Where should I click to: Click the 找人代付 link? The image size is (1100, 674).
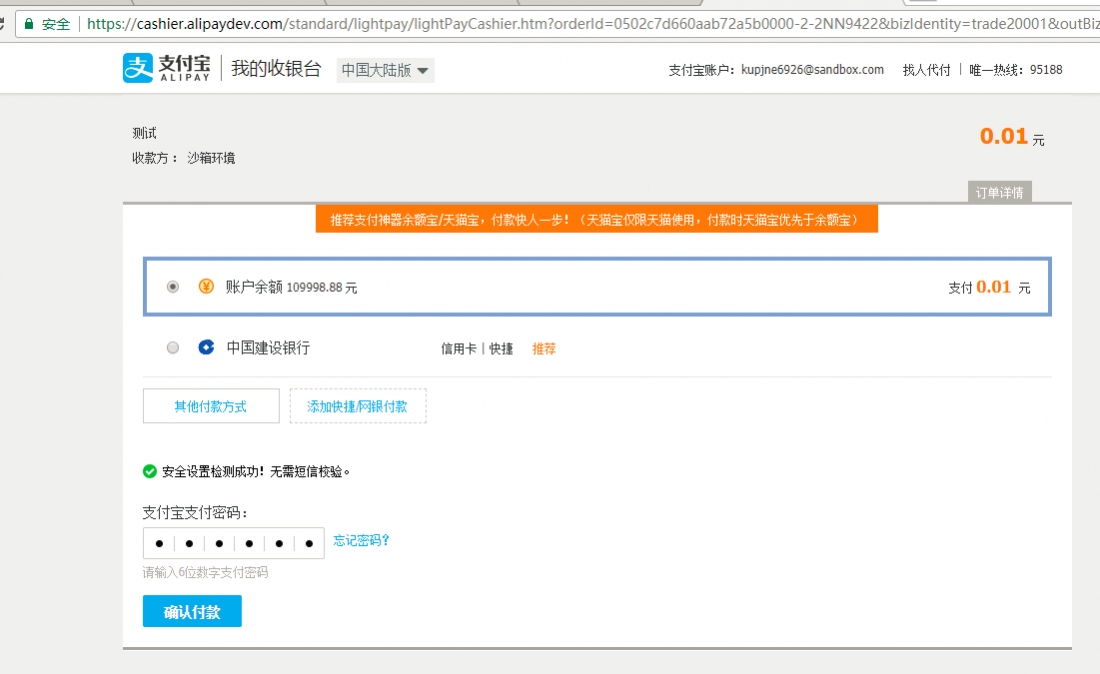click(926, 70)
